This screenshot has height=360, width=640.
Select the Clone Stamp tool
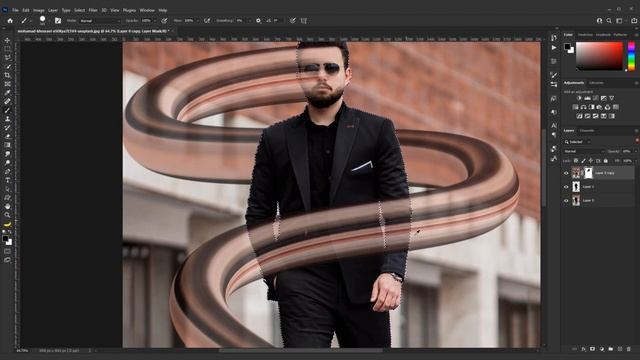7,119
